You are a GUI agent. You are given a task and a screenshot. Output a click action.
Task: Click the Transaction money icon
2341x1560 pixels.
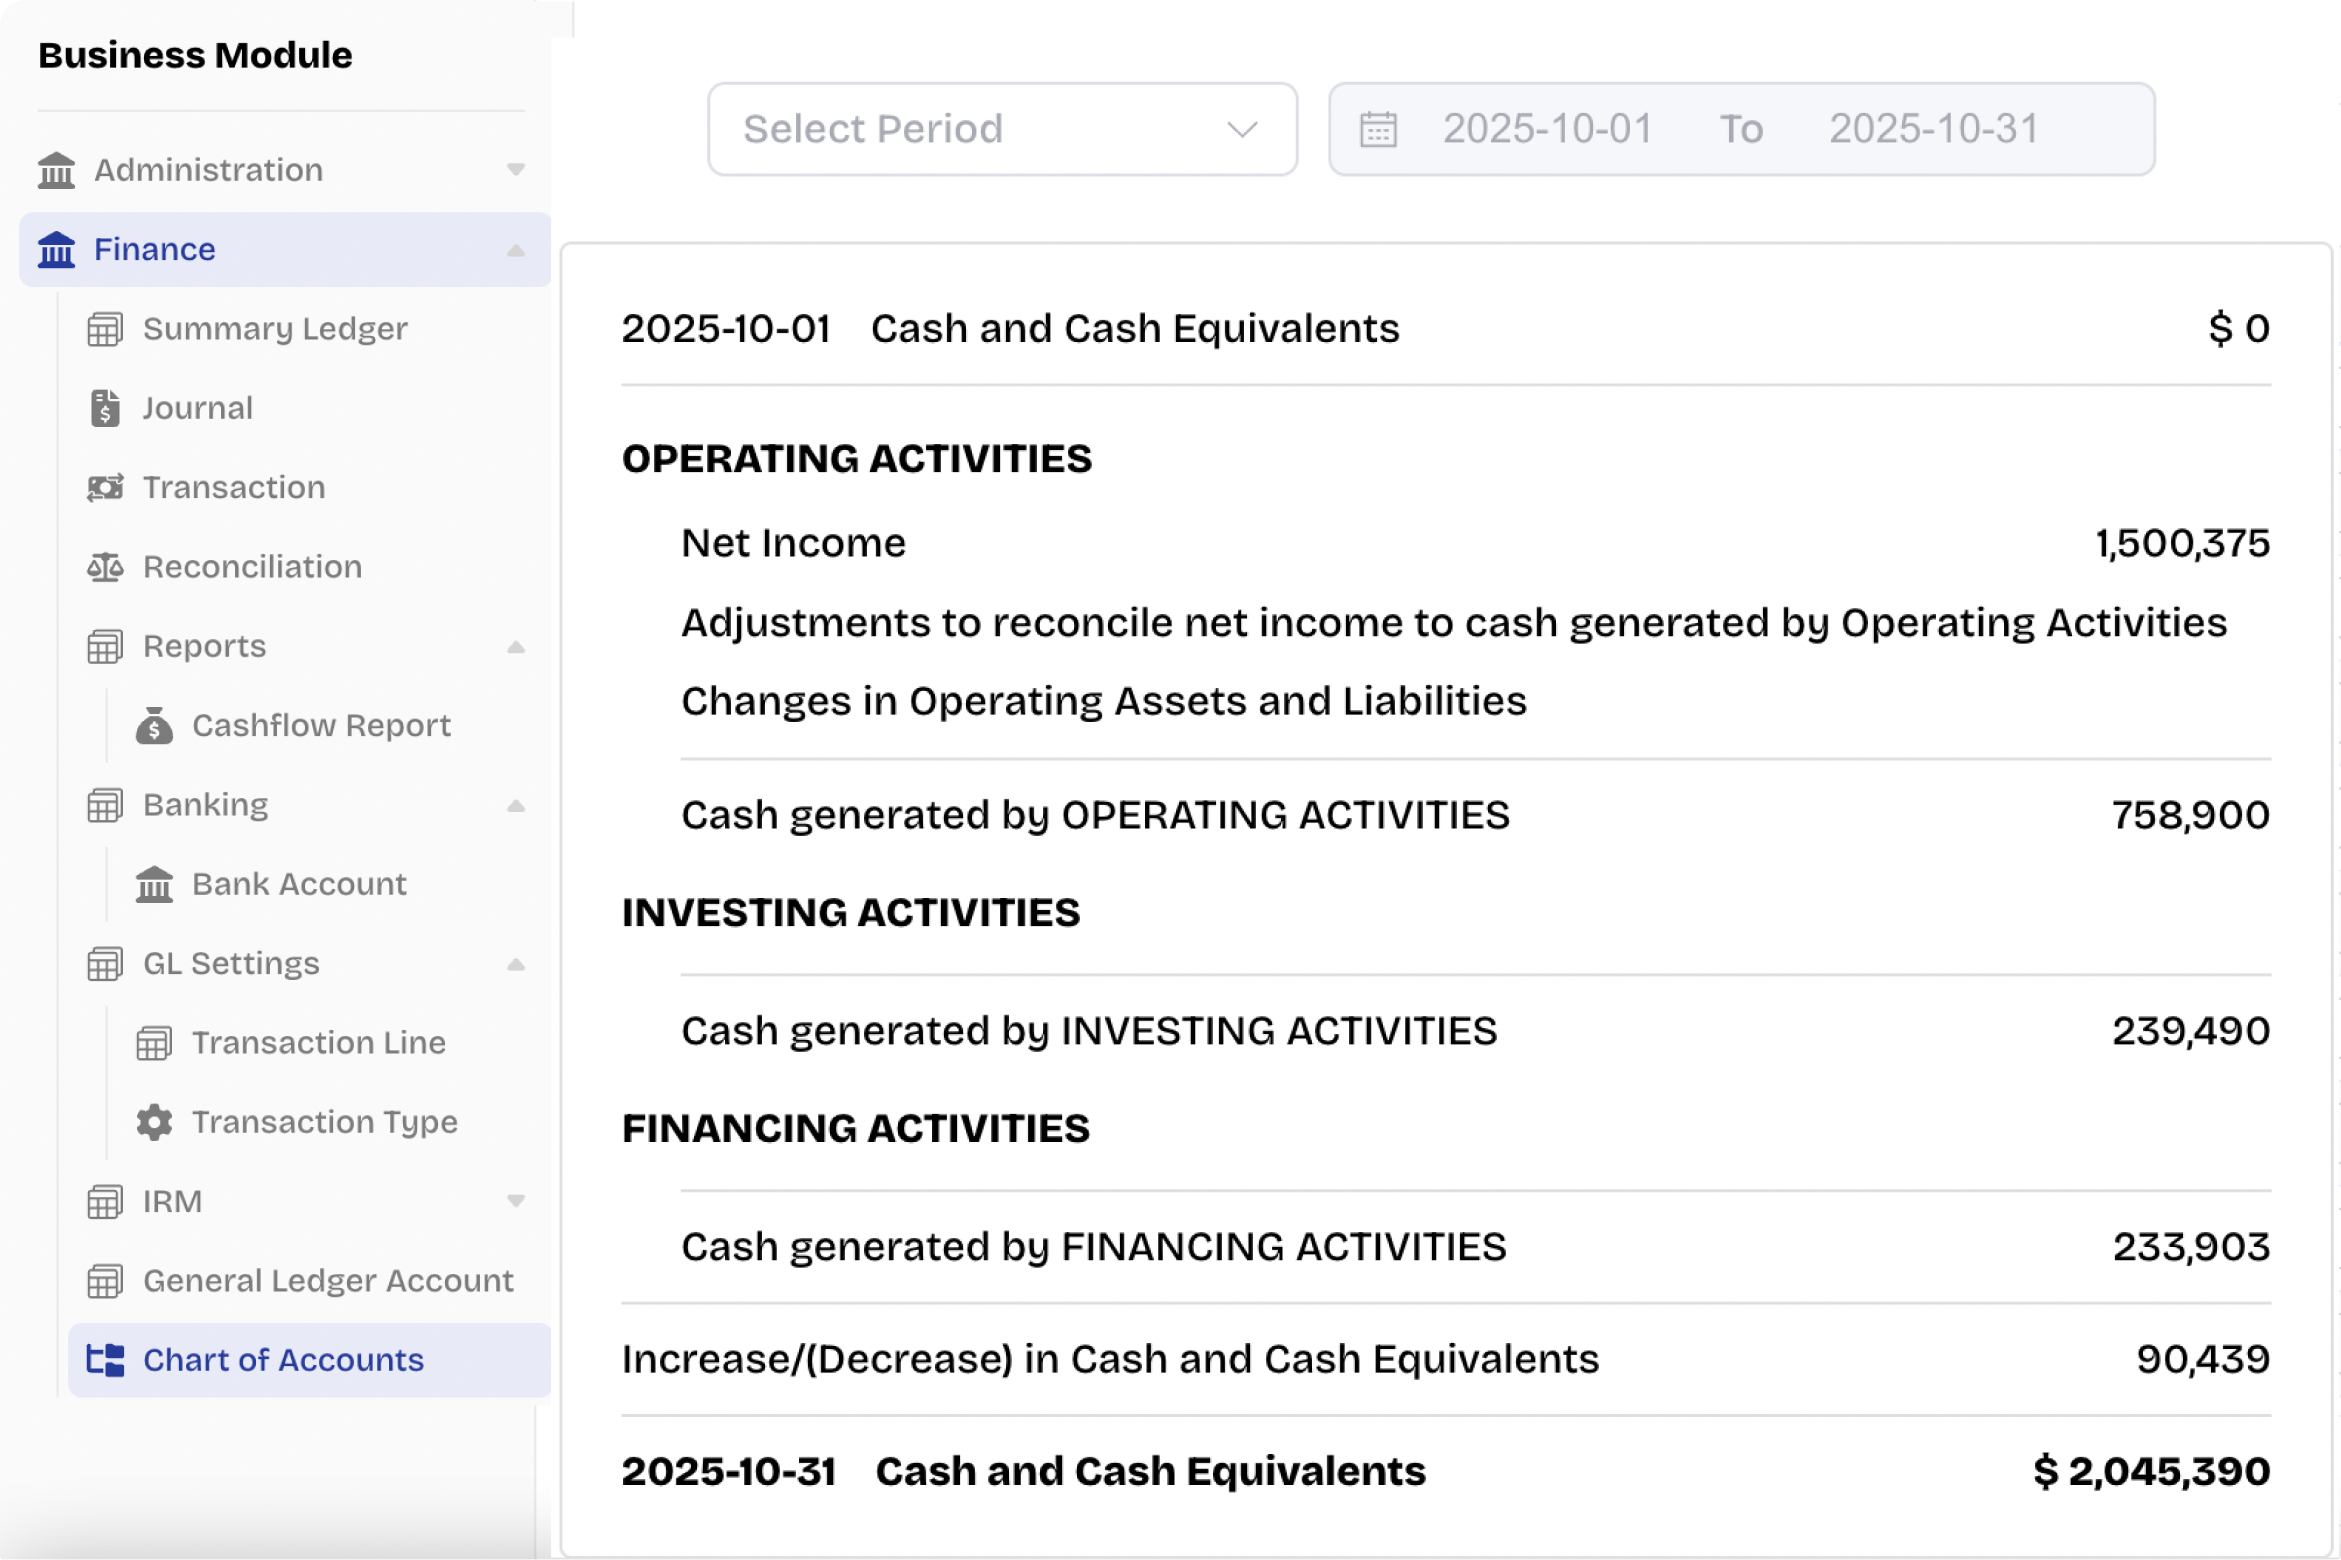[105, 487]
